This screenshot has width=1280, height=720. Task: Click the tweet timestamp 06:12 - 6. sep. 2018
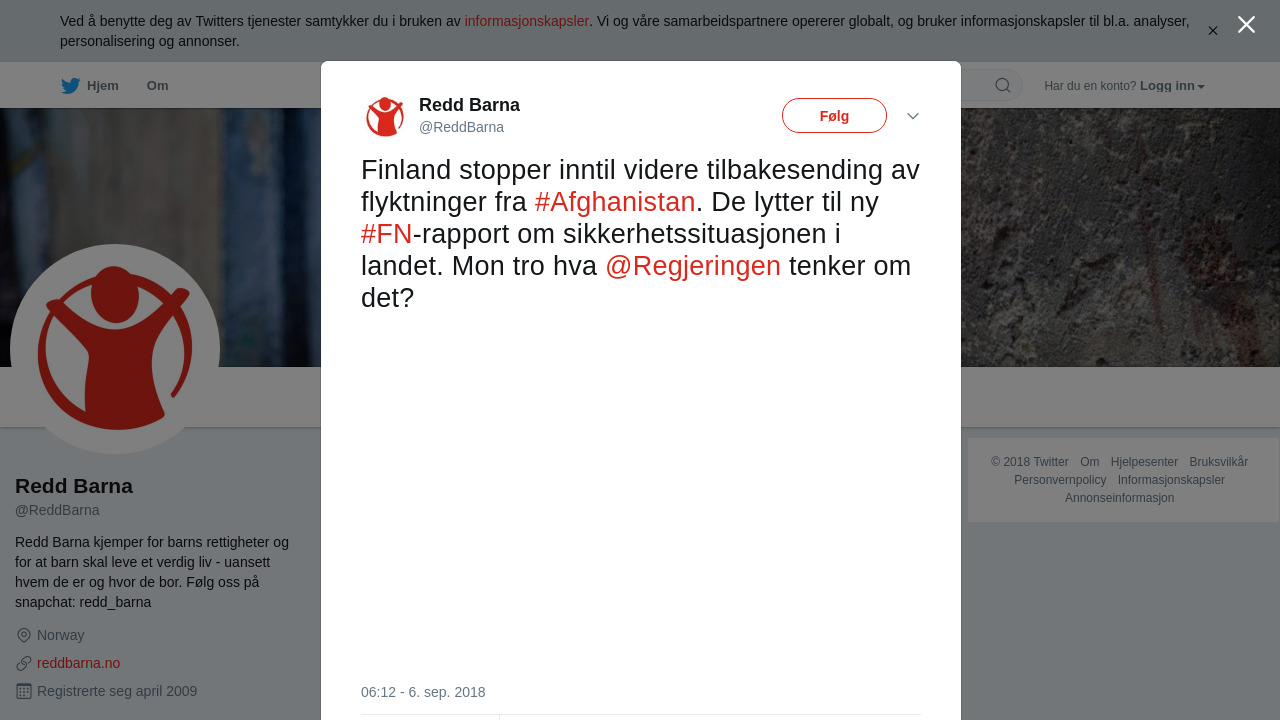[423, 692]
